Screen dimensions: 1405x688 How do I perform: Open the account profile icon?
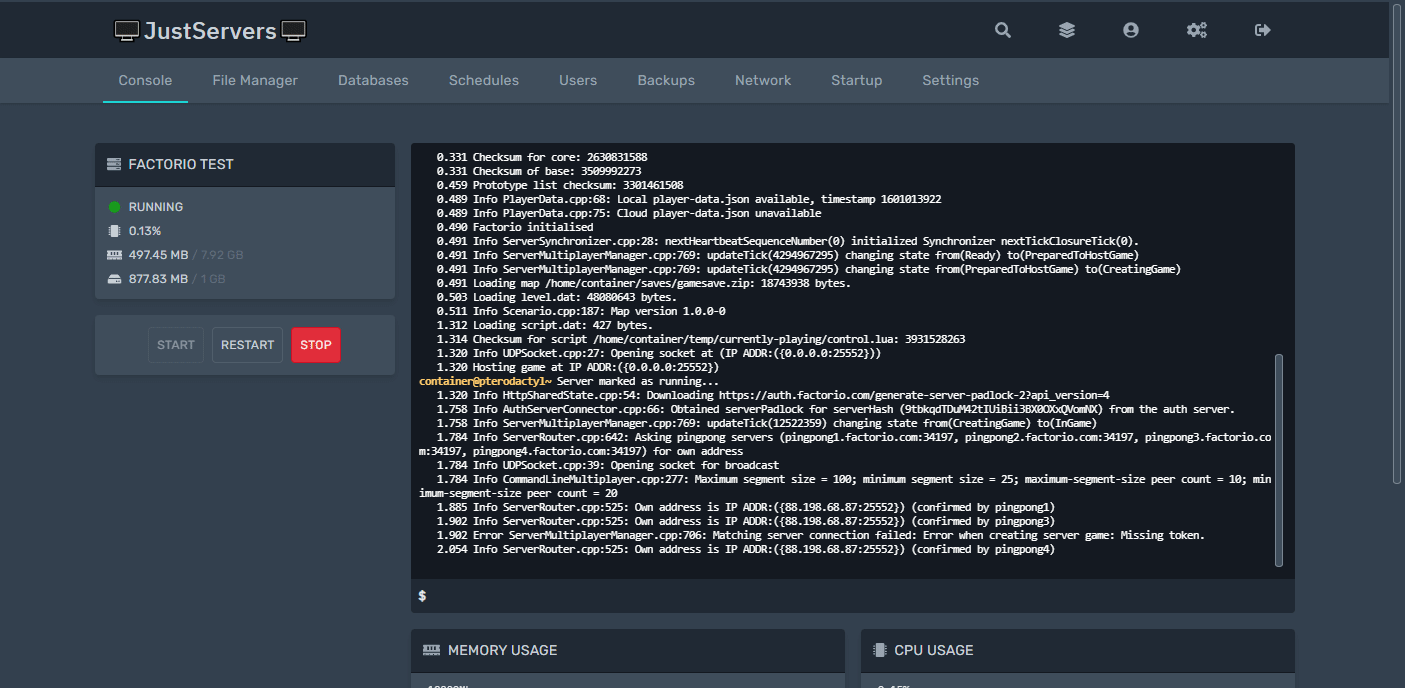pos(1131,30)
